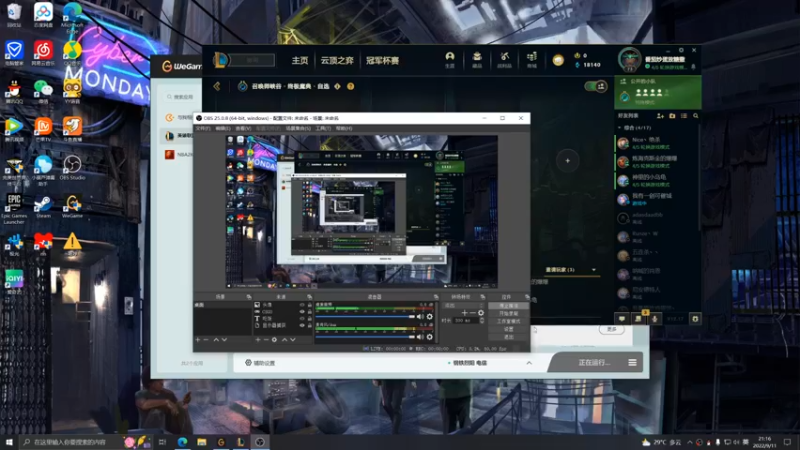Hide the 显示器捕获 source eye icon
Screen dimensions: 800x450
tap(302, 325)
